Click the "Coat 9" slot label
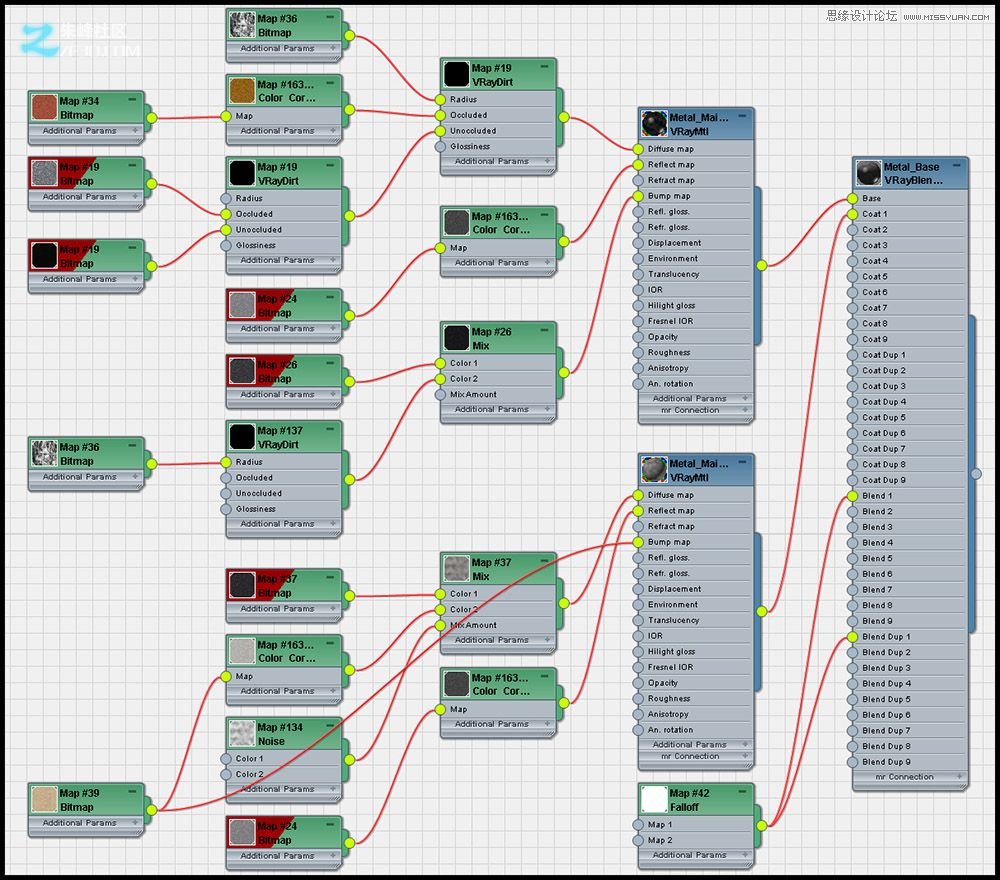Image resolution: width=1000 pixels, height=880 pixels. [x=874, y=339]
